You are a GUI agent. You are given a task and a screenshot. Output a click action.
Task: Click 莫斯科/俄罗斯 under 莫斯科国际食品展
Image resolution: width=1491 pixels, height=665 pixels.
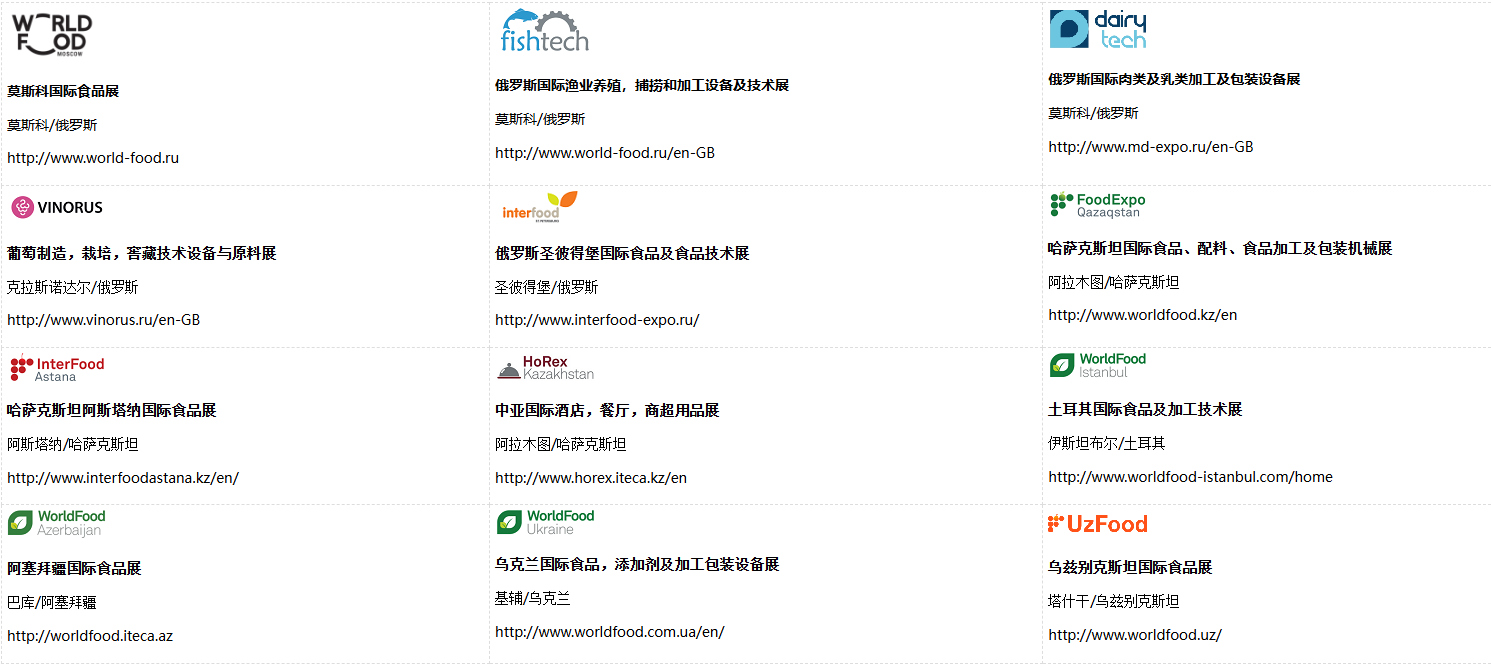click(52, 126)
